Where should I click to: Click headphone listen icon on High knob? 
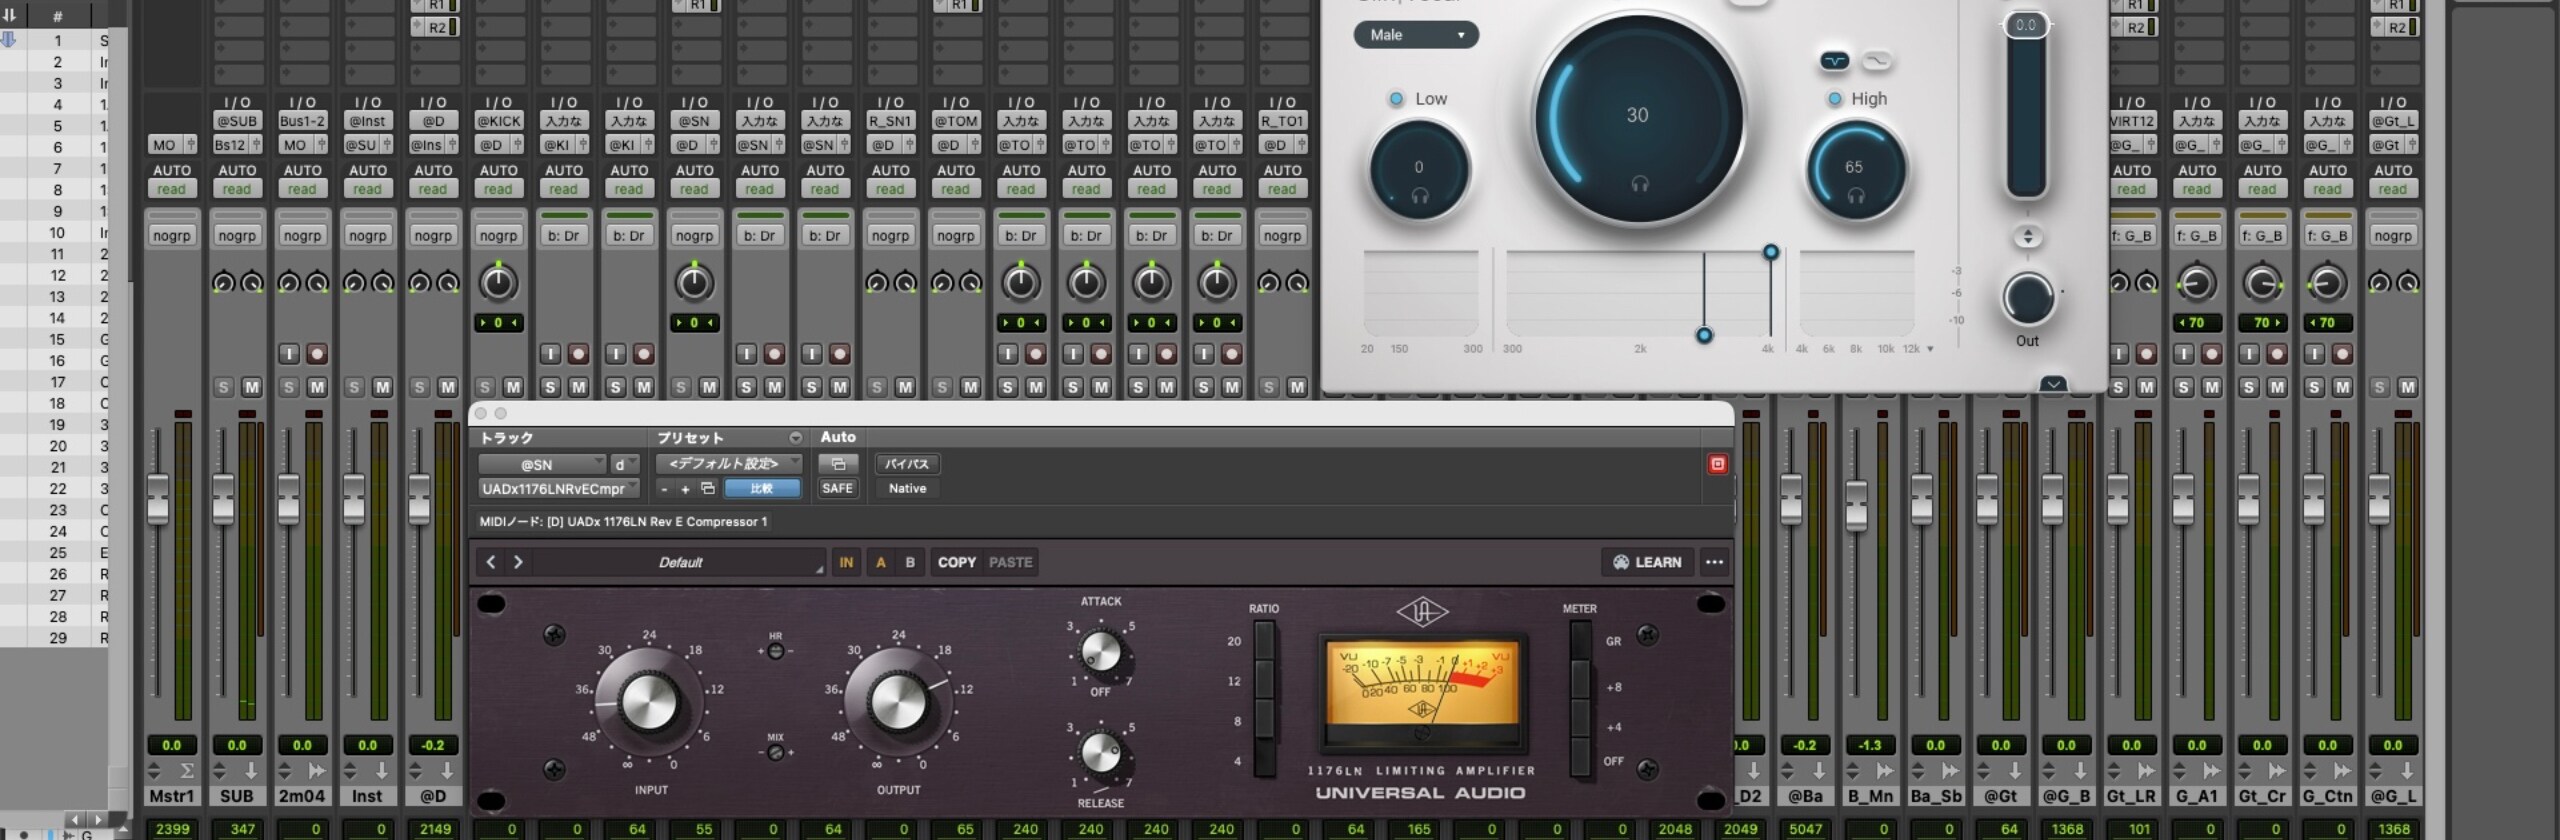(1855, 196)
